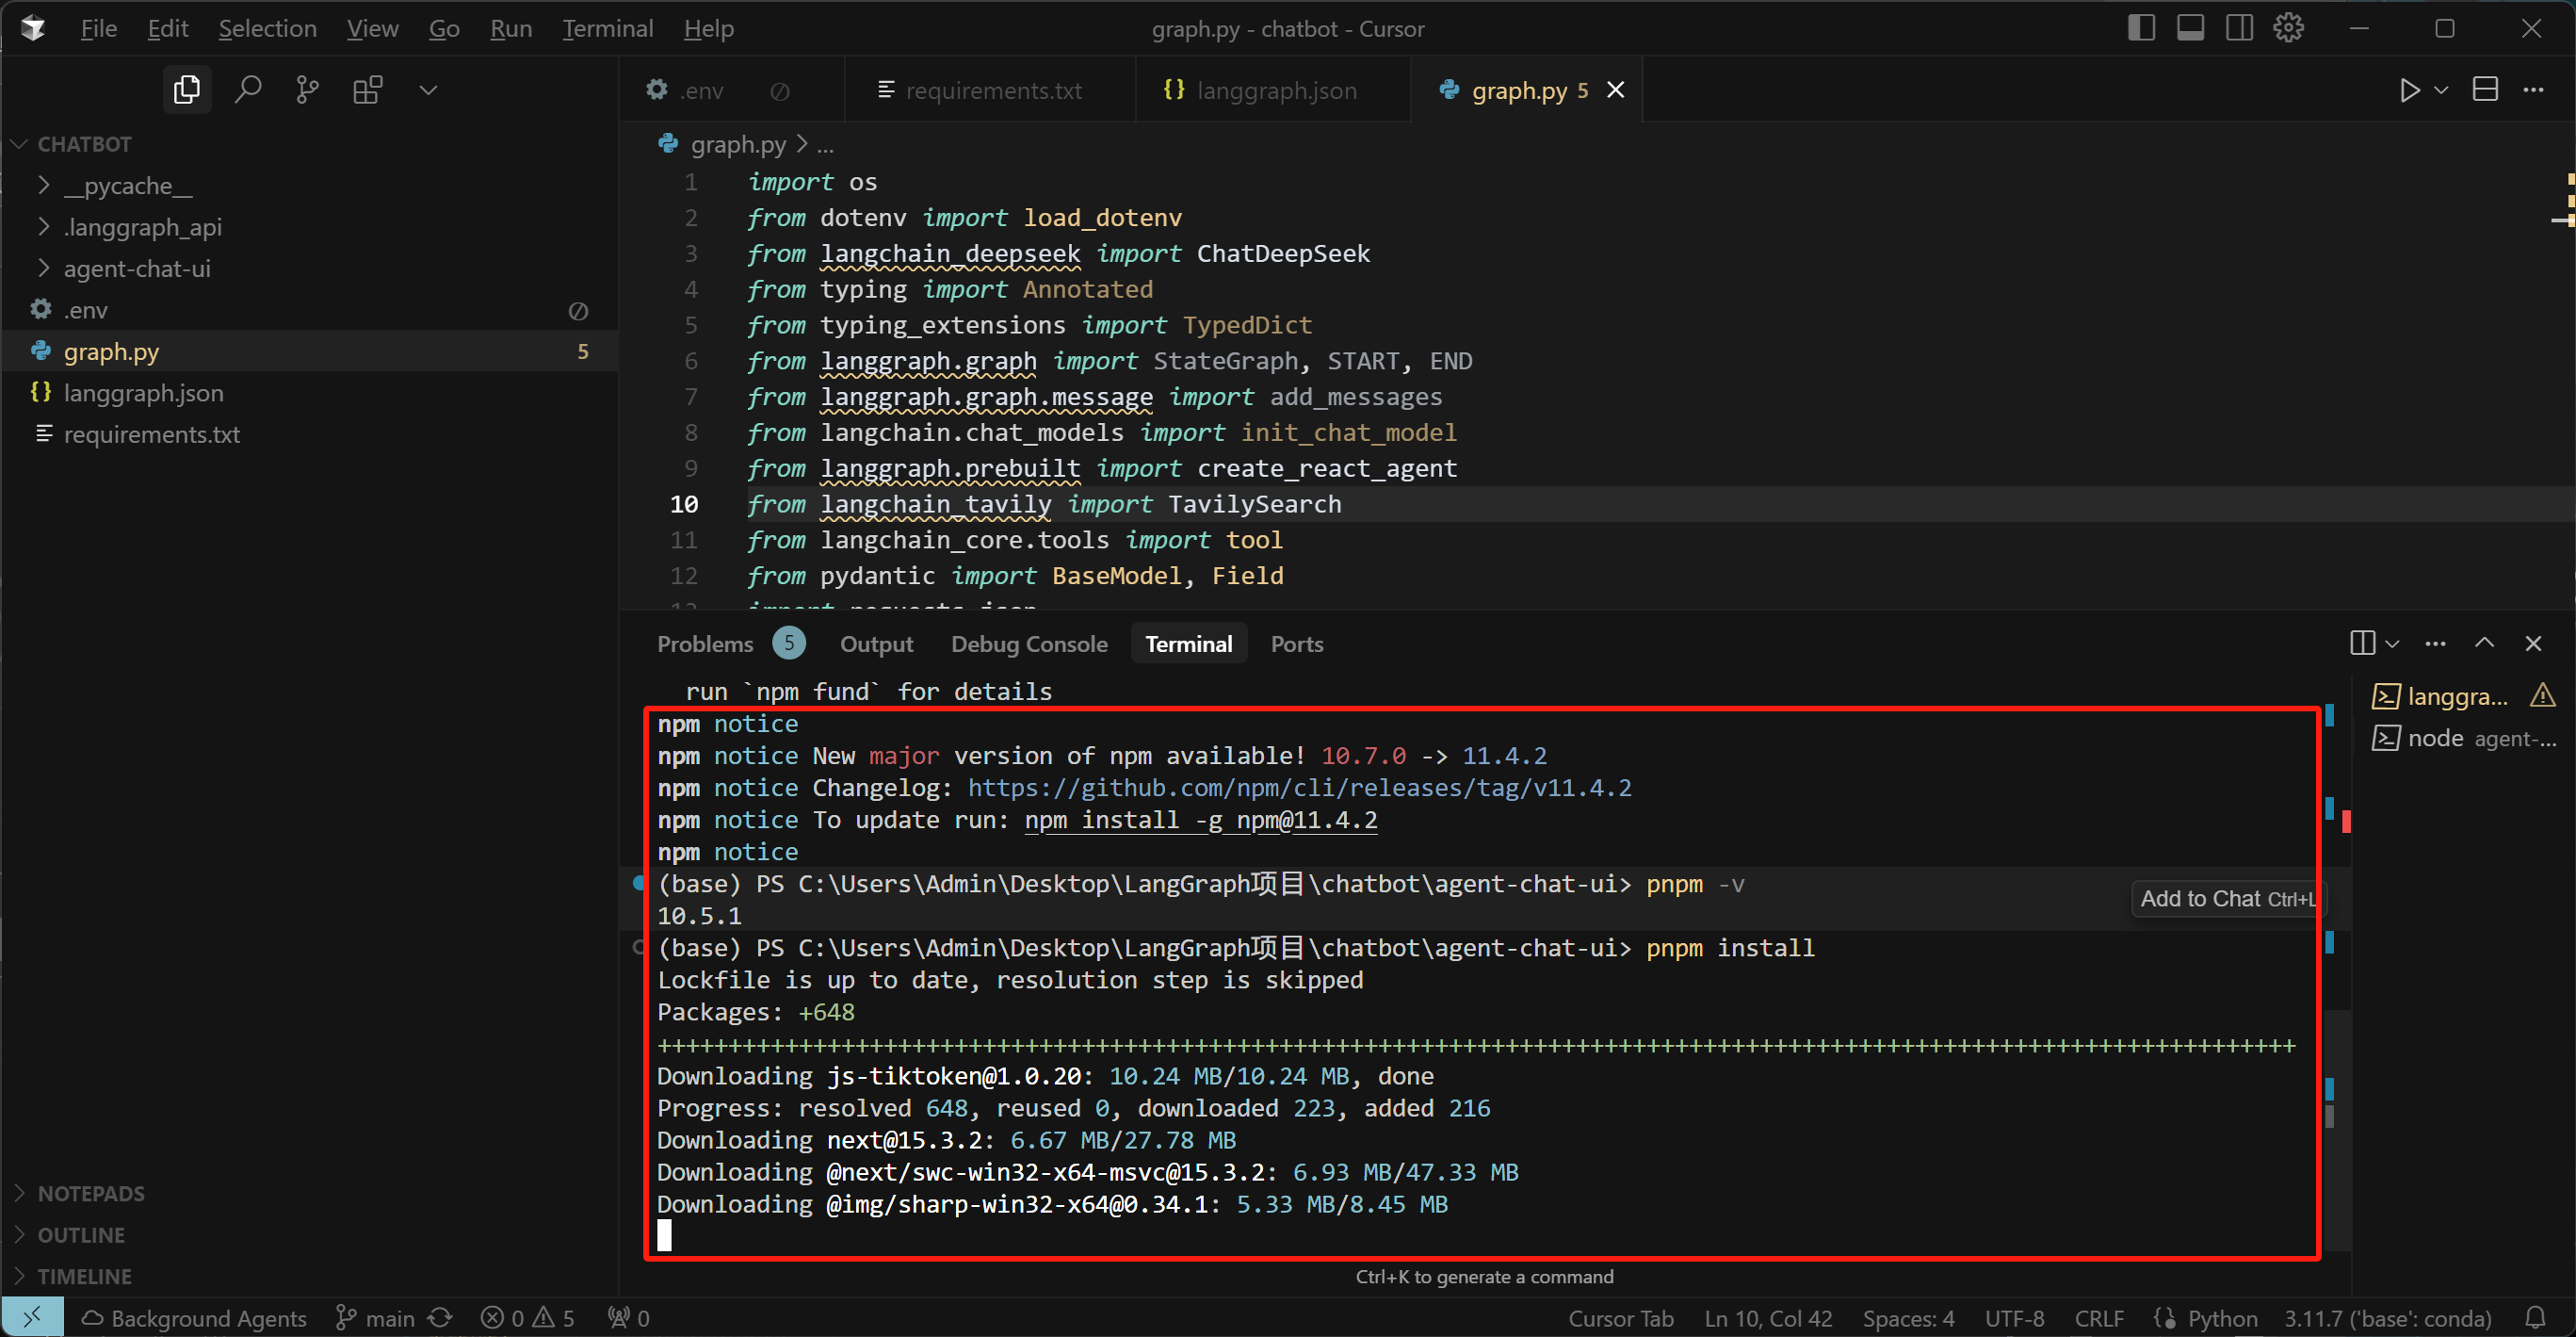Show errors and warnings count

527,1318
